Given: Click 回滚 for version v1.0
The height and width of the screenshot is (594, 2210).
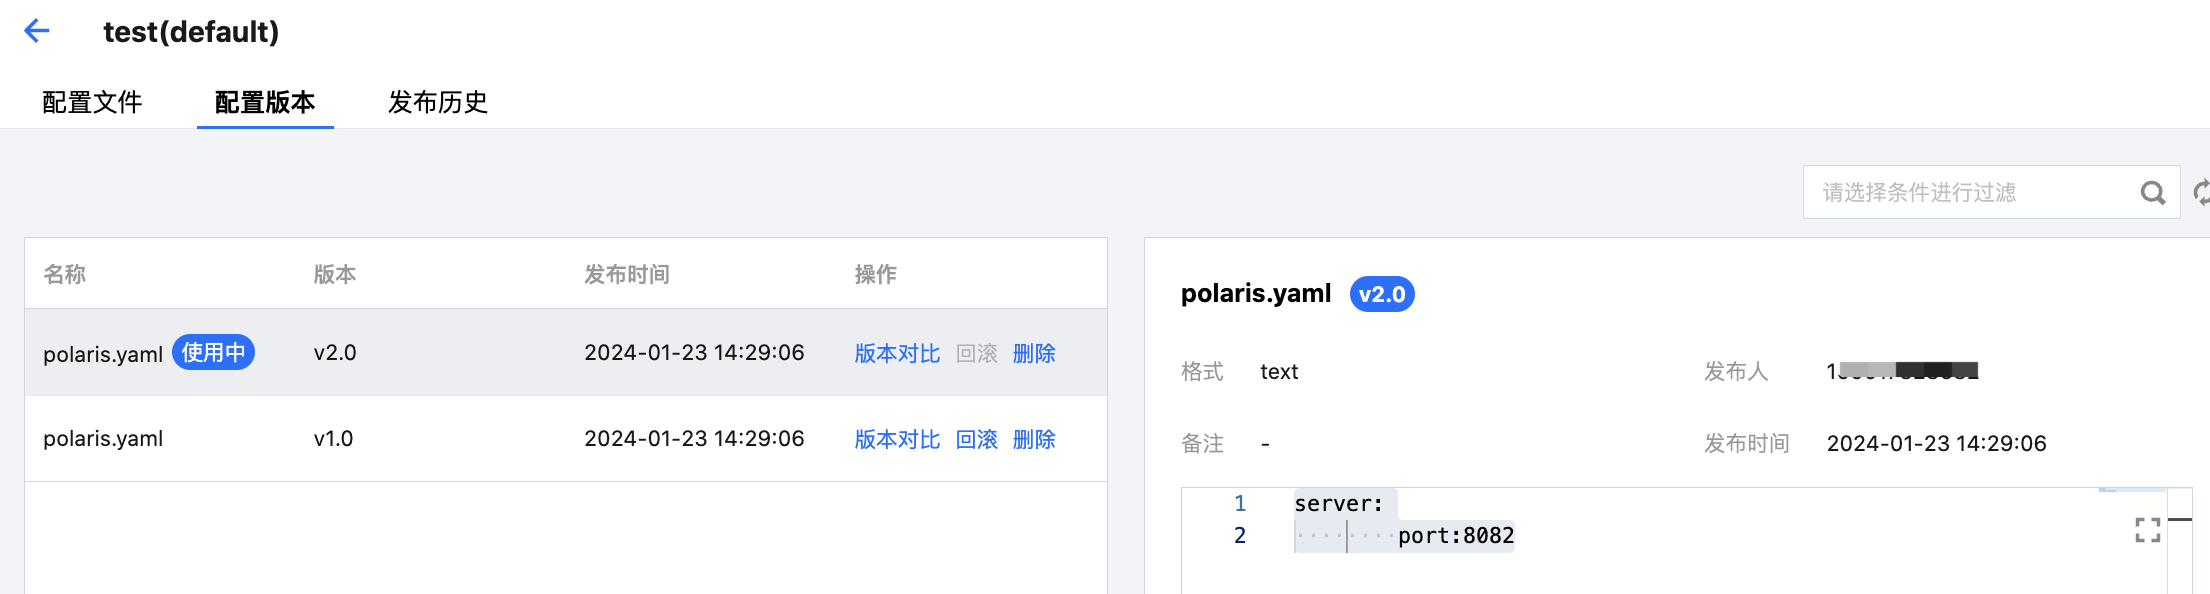Looking at the screenshot, I should tap(977, 439).
